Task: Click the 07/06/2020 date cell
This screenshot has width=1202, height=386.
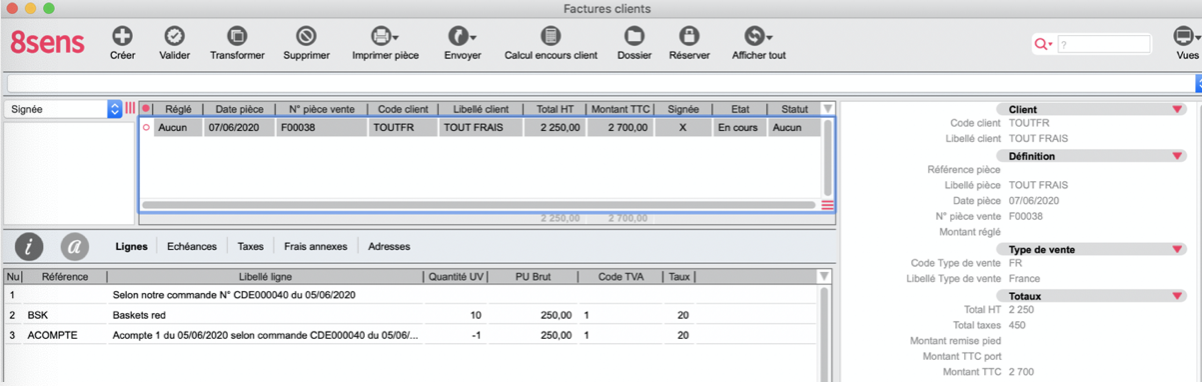Action: pyautogui.click(x=239, y=128)
